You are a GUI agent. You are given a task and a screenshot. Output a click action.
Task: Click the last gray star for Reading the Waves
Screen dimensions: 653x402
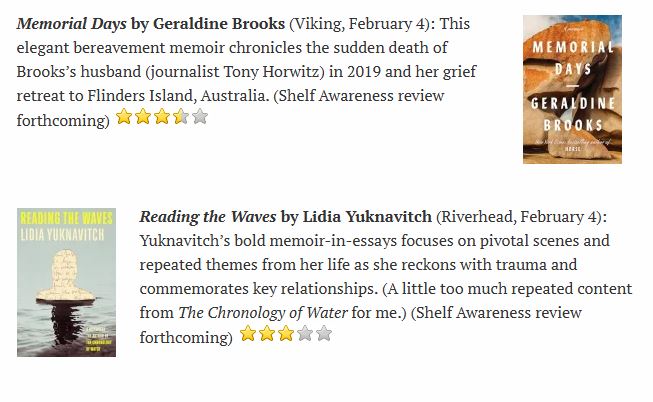[x=324, y=334]
